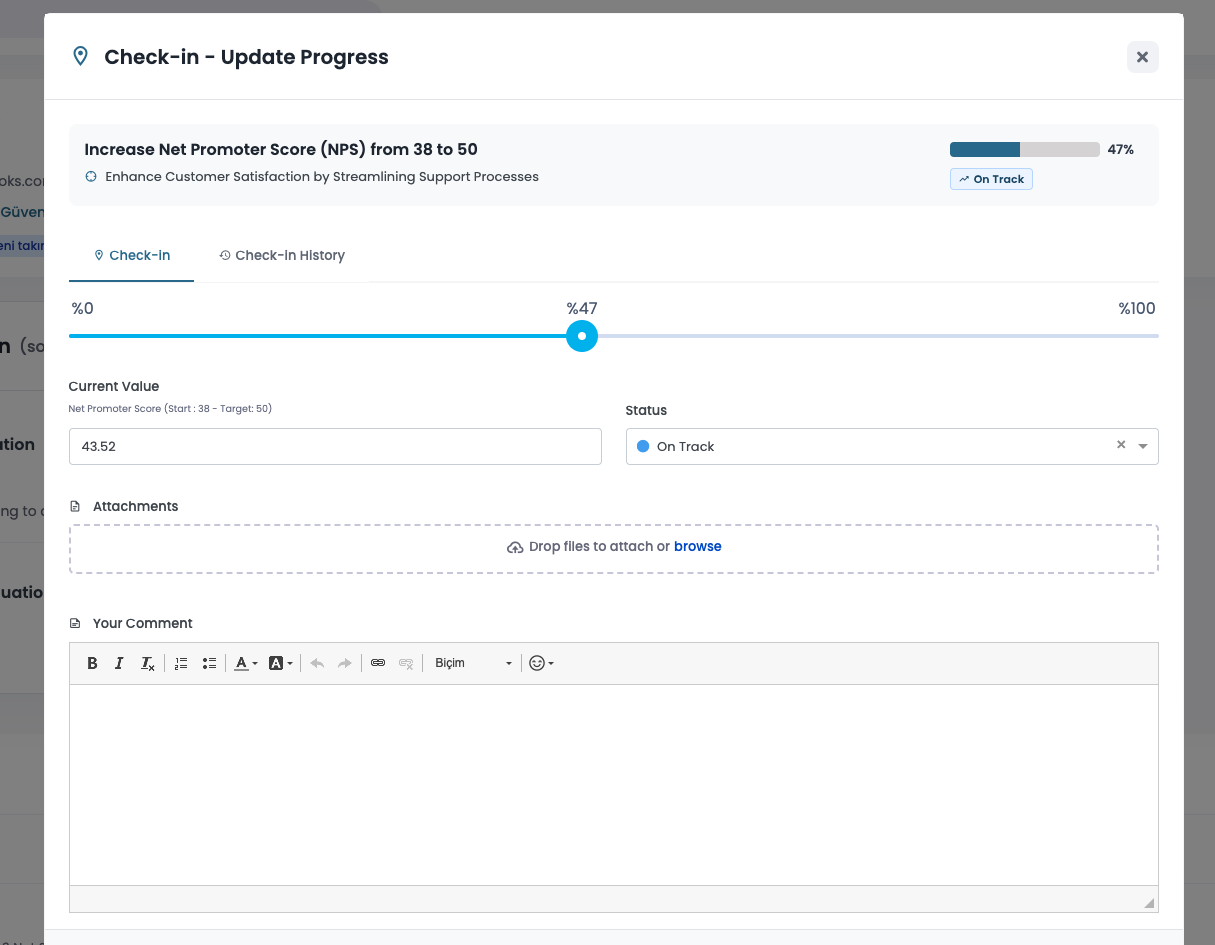
Task: Insert a bulleted list
Action: (x=209, y=663)
